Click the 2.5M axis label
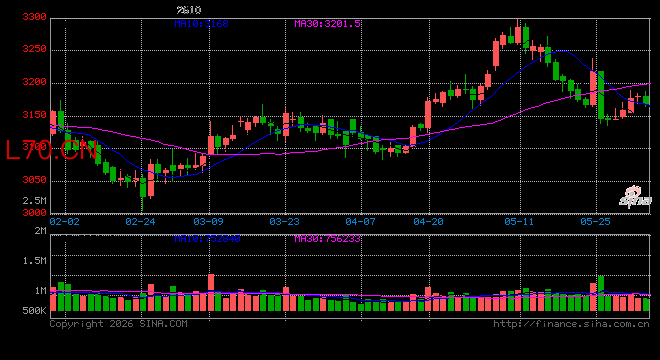 click(x=35, y=200)
